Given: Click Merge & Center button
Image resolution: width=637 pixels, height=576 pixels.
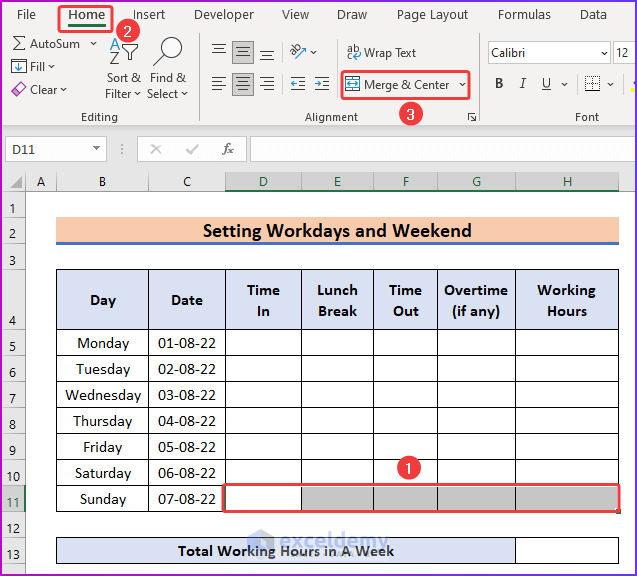Looking at the screenshot, I should pyautogui.click(x=397, y=84).
